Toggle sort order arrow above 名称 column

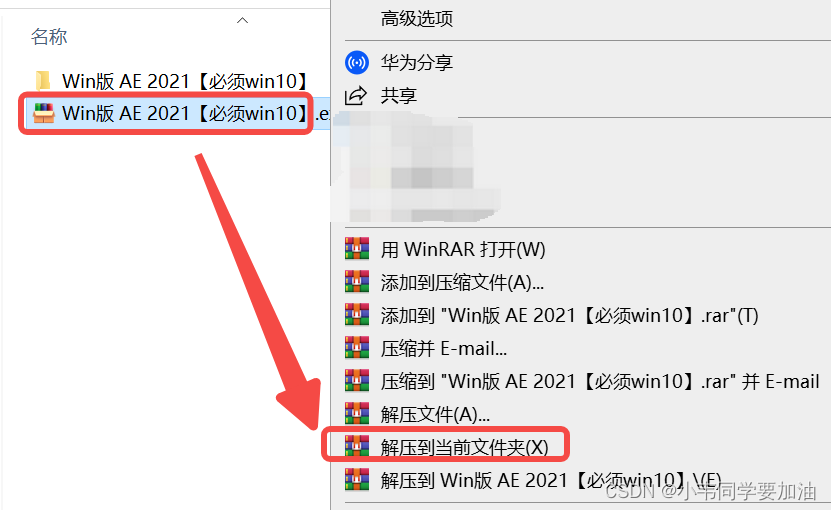(x=242, y=21)
